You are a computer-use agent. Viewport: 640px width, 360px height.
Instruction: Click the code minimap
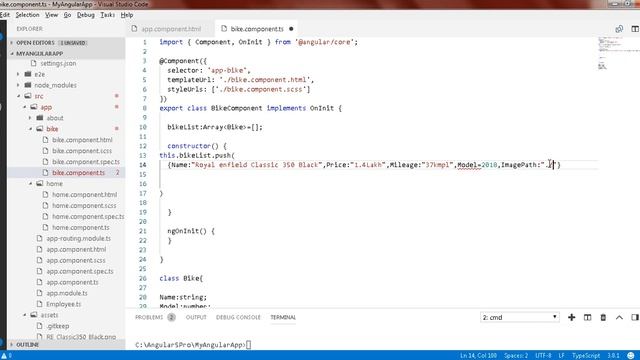[x=618, y=53]
